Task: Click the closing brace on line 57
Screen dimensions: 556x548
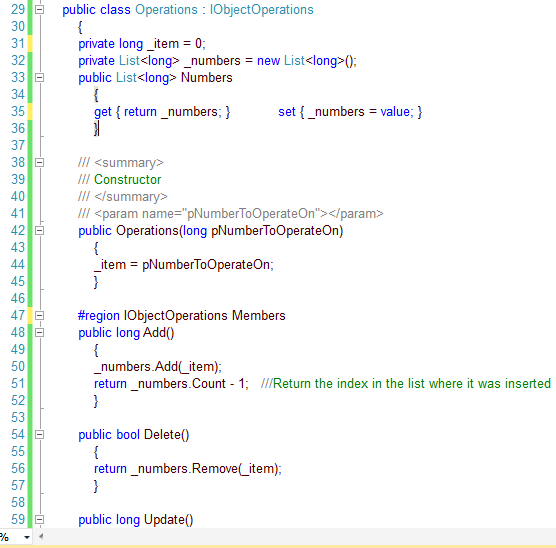Action: [x=96, y=486]
